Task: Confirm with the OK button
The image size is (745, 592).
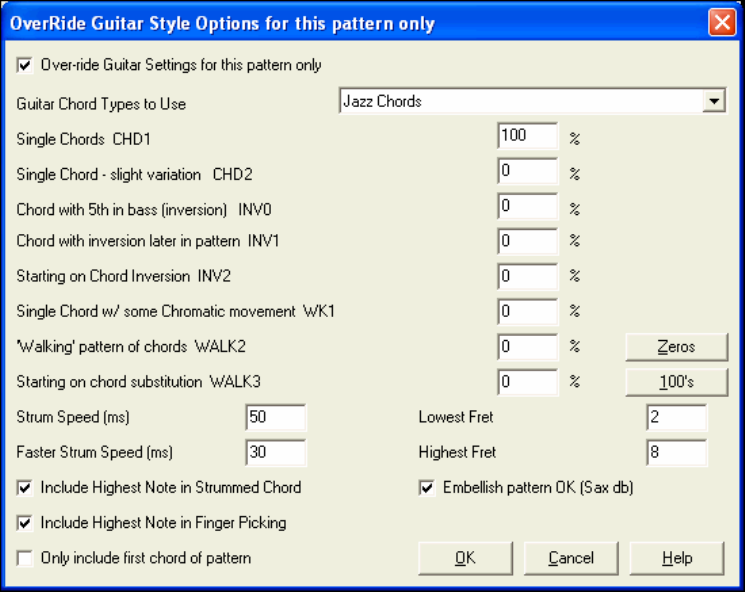Action: point(465,558)
